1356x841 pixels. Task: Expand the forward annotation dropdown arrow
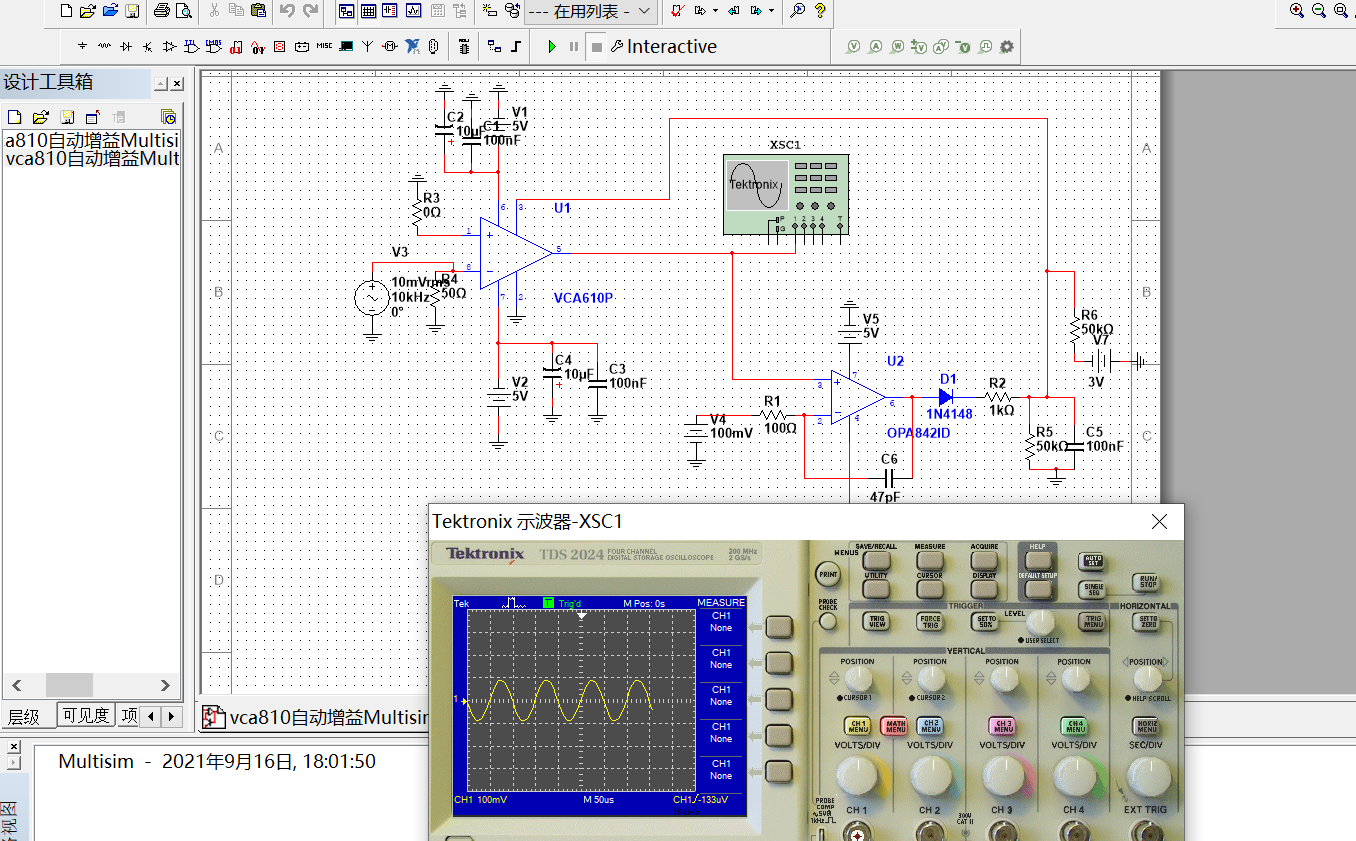tap(771, 11)
